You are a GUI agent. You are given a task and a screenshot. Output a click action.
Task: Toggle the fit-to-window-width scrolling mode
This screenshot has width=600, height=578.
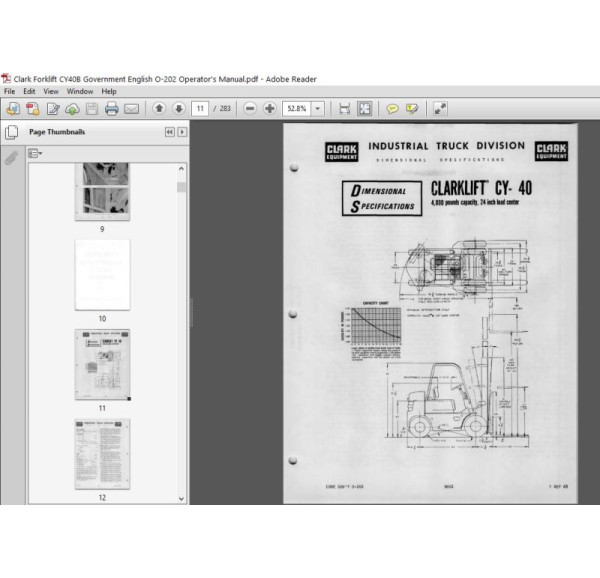point(344,108)
